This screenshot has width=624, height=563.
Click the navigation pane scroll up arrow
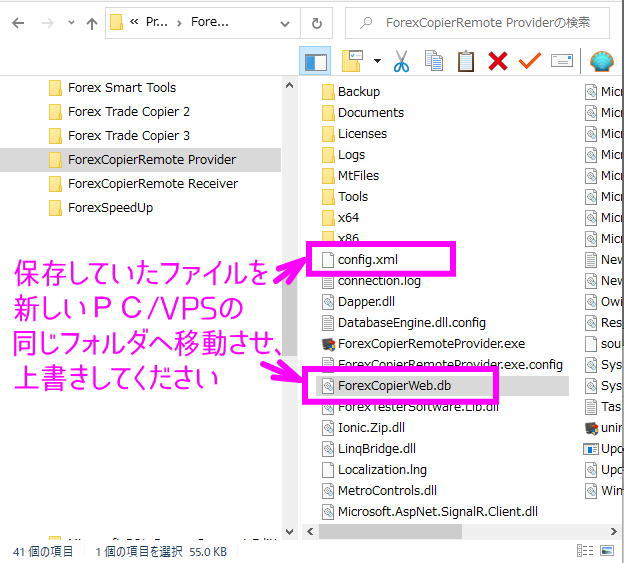click(290, 85)
